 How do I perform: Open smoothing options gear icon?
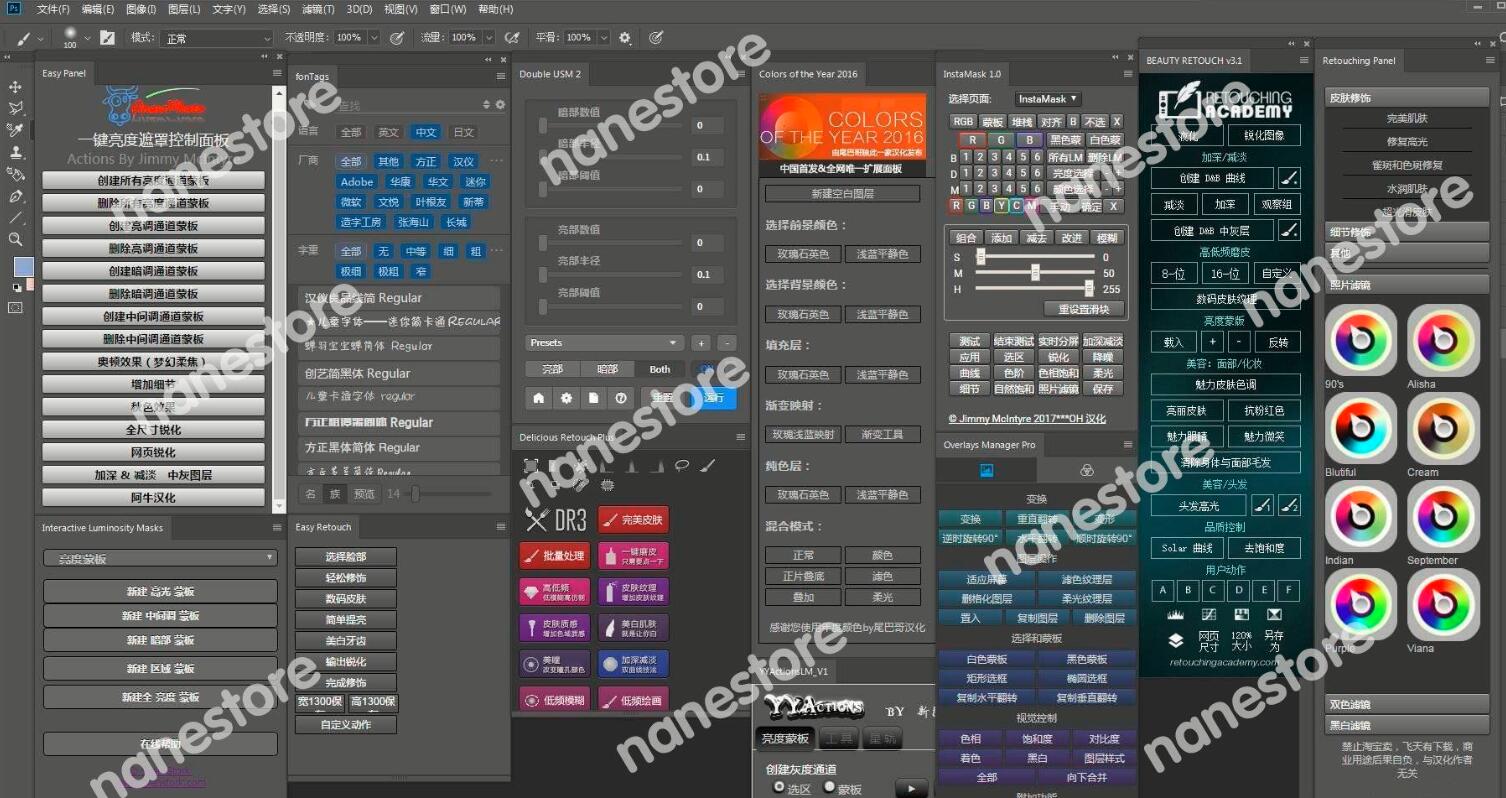[x=625, y=38]
